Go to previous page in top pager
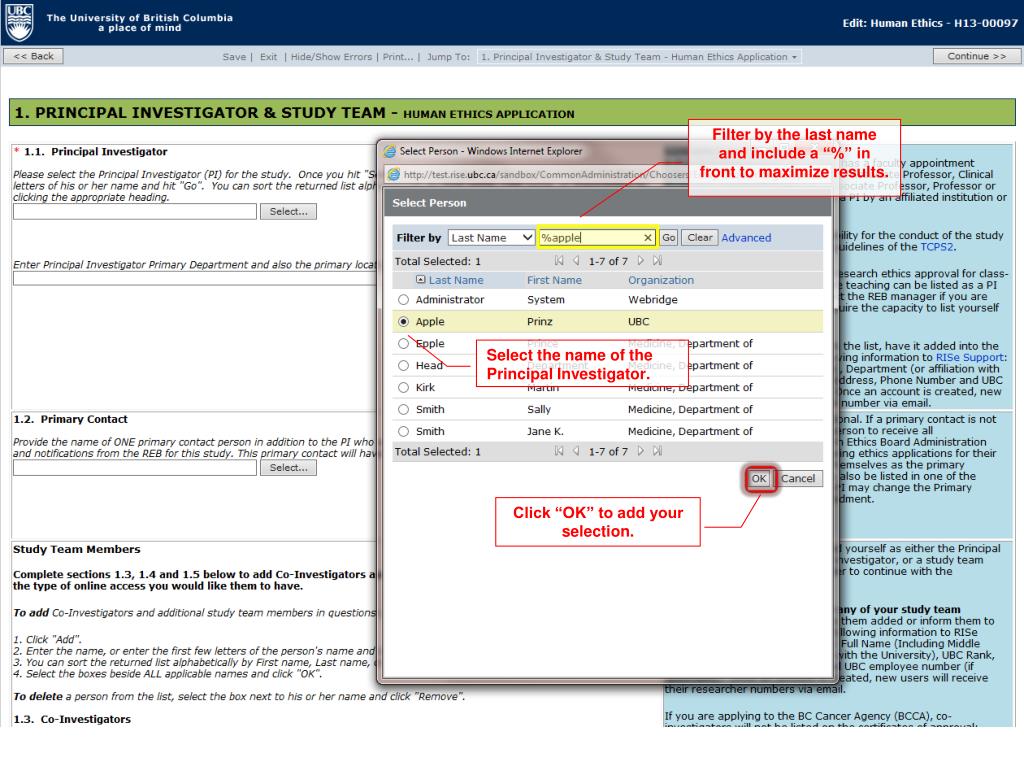 576,261
